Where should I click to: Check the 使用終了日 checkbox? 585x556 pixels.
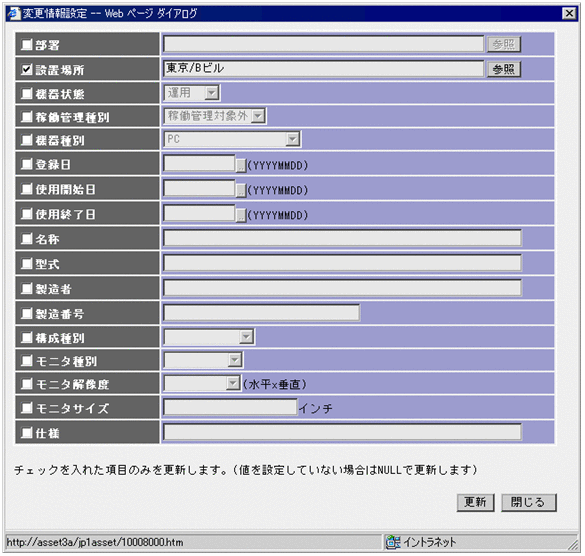26,214
